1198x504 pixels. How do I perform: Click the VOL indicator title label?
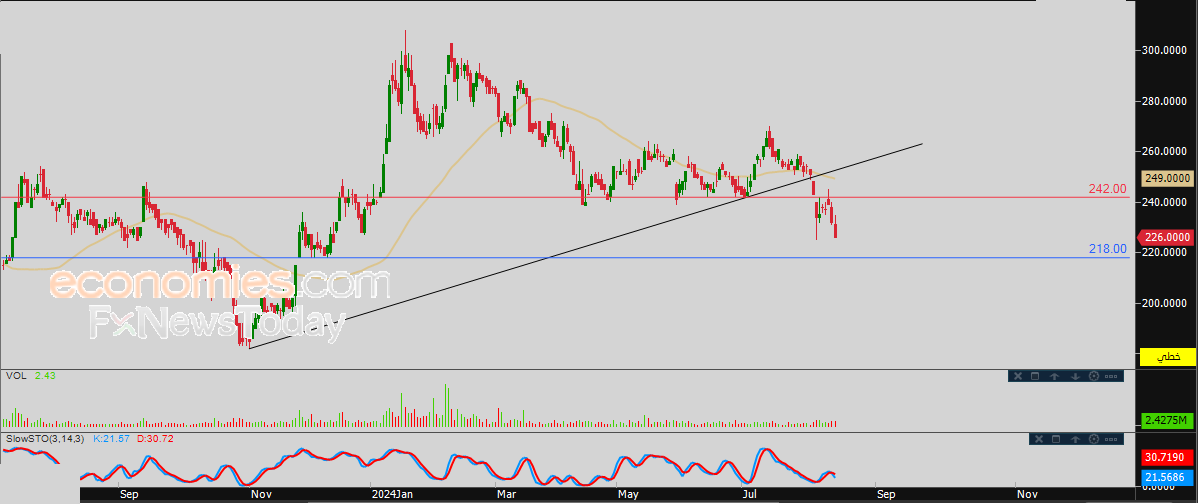15,376
